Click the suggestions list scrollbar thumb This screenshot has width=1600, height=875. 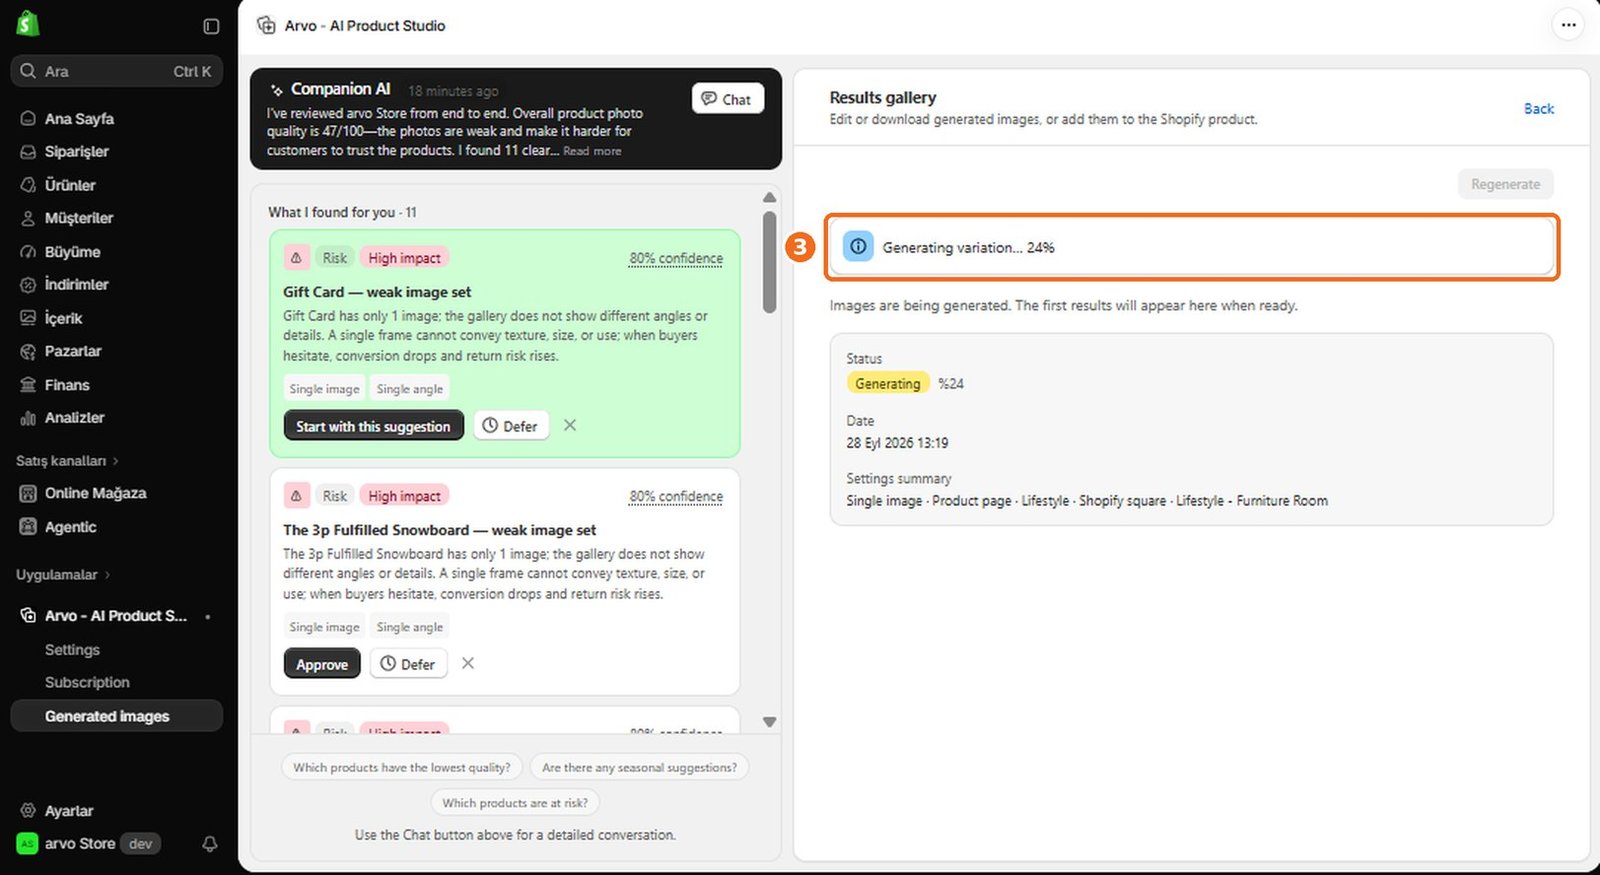769,262
